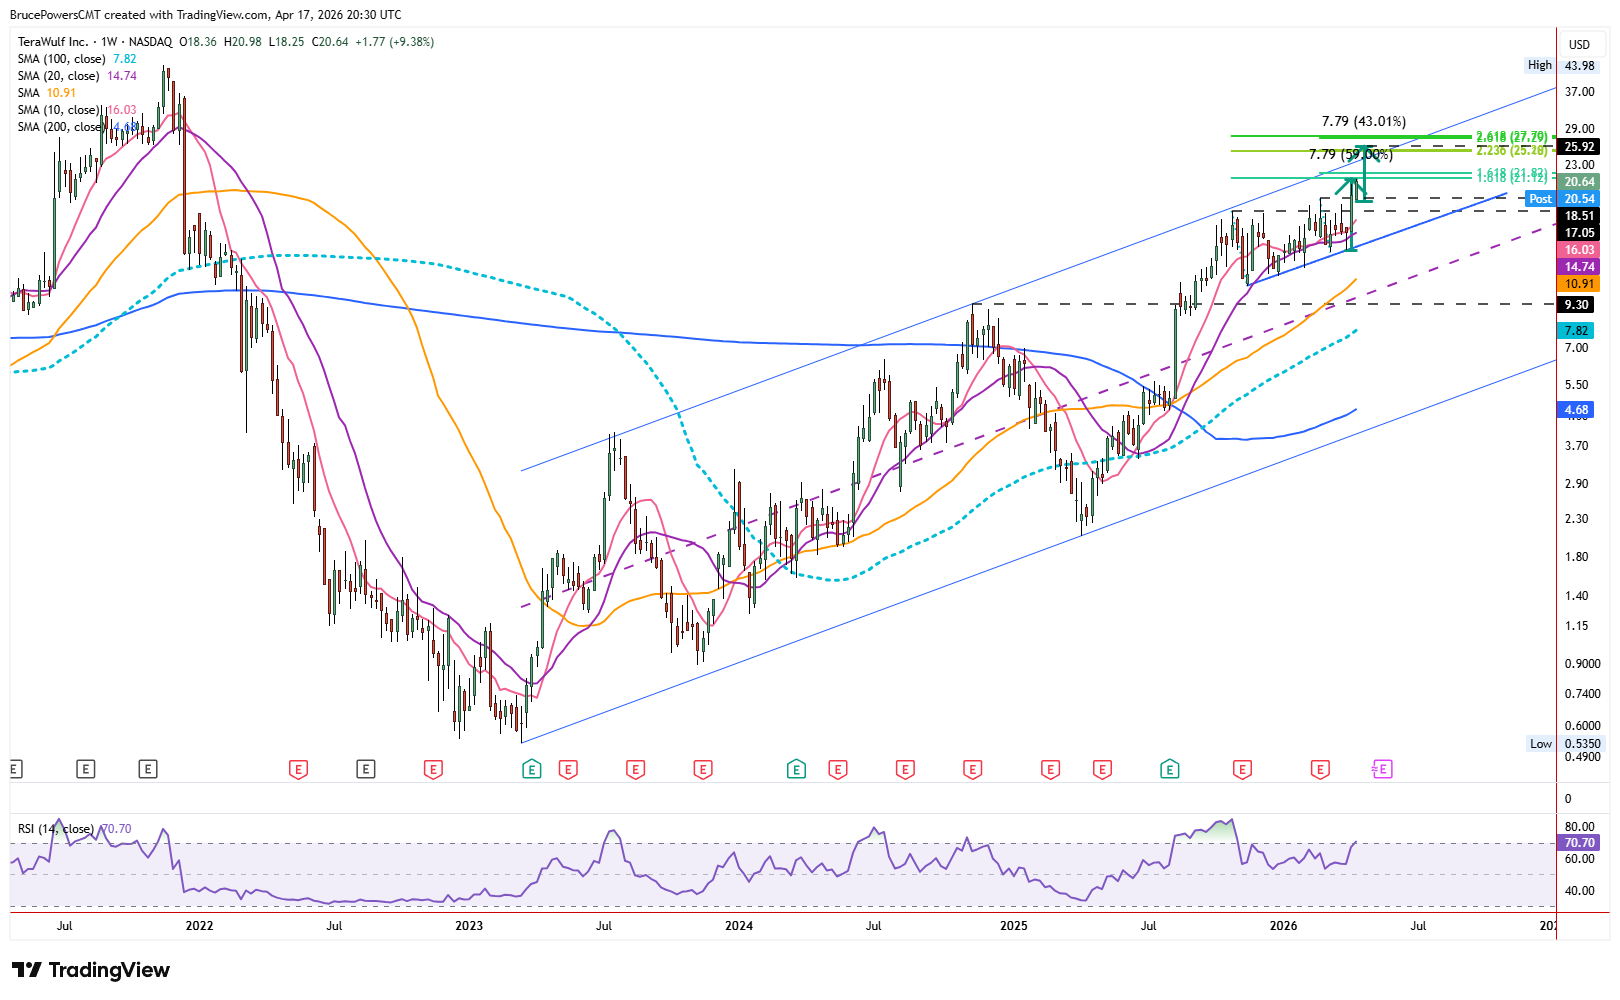Image resolution: width=1620 pixels, height=1000 pixels.
Task: Select the SMA 10.91 legend entry
Action: tap(47, 93)
